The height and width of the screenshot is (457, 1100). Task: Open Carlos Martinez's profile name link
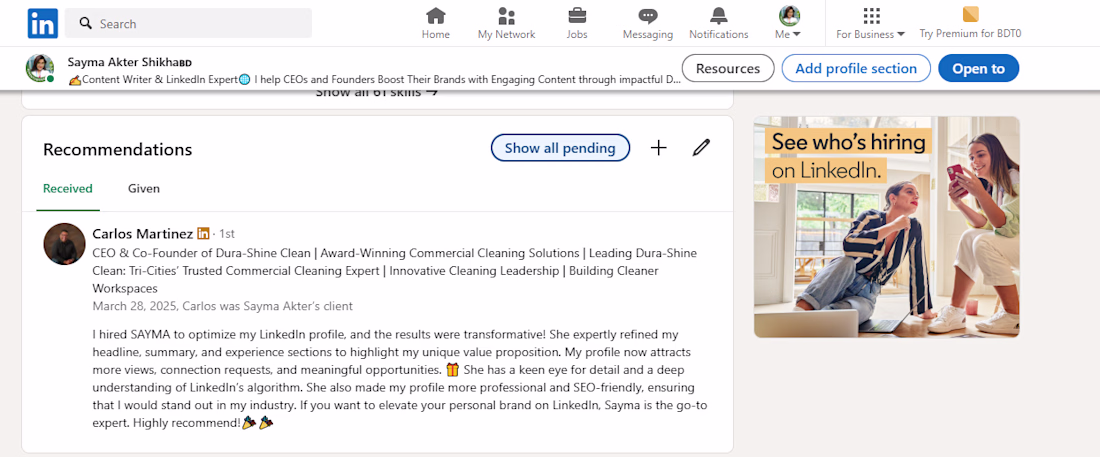[143, 233]
